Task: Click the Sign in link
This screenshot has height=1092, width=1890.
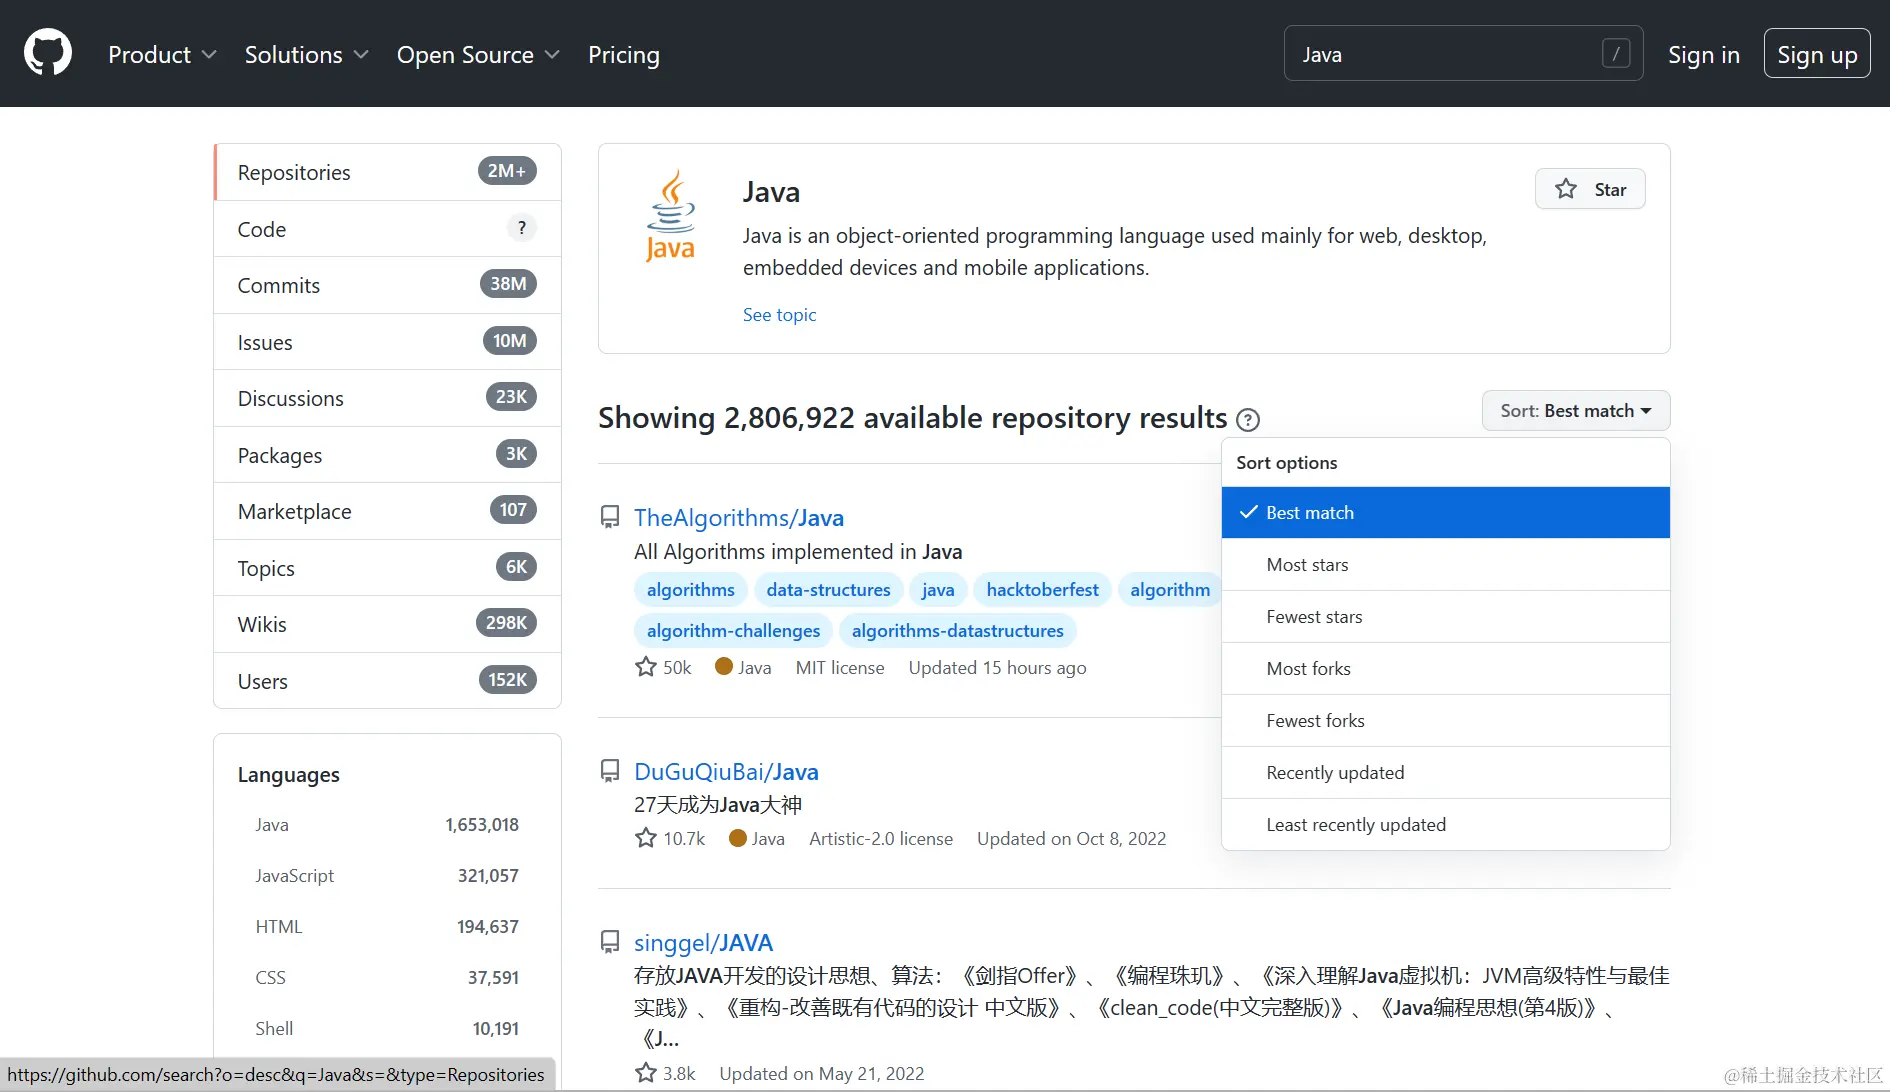Action: 1704,54
